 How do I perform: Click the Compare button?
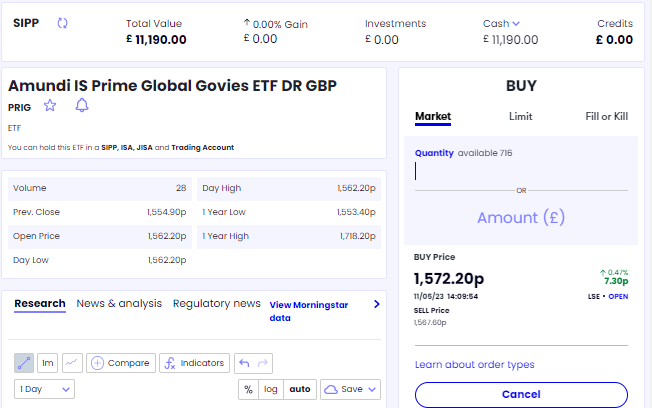[x=121, y=363]
